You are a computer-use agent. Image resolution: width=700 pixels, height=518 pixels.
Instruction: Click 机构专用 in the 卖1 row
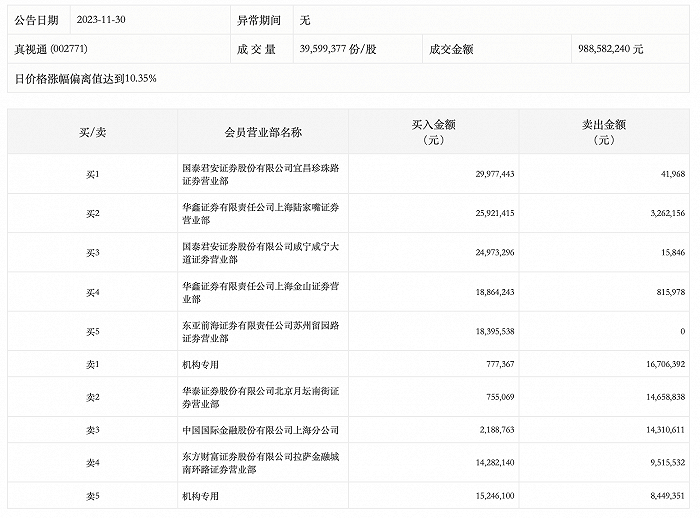(200, 364)
